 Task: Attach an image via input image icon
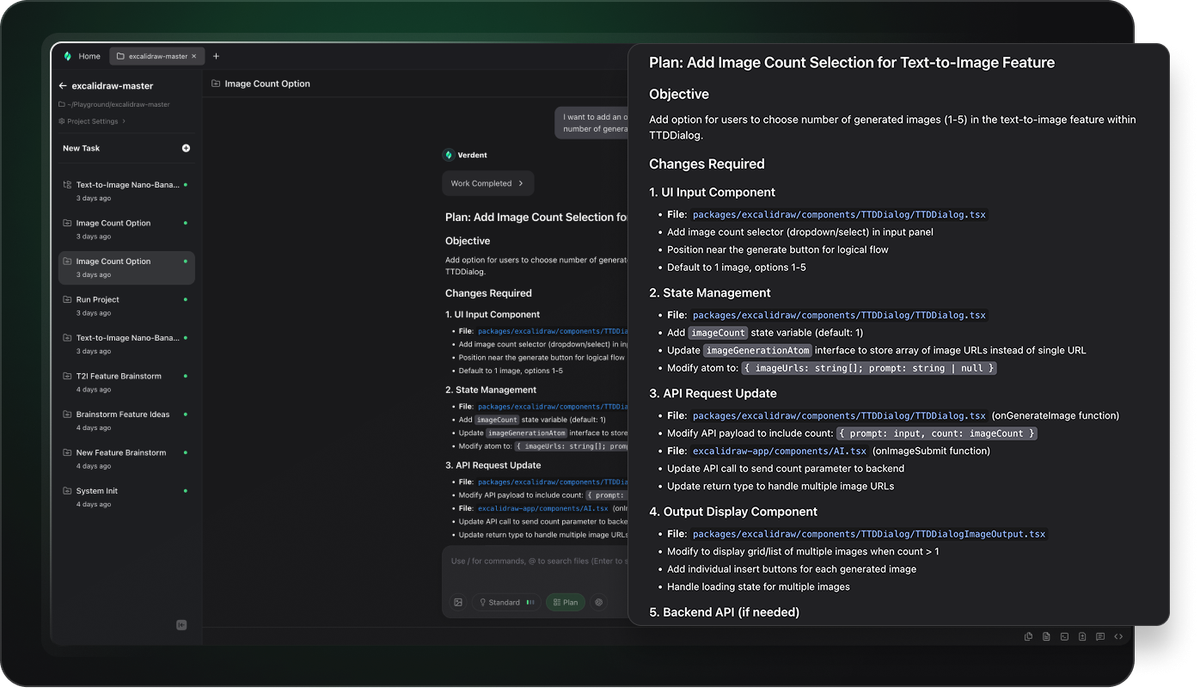458,602
